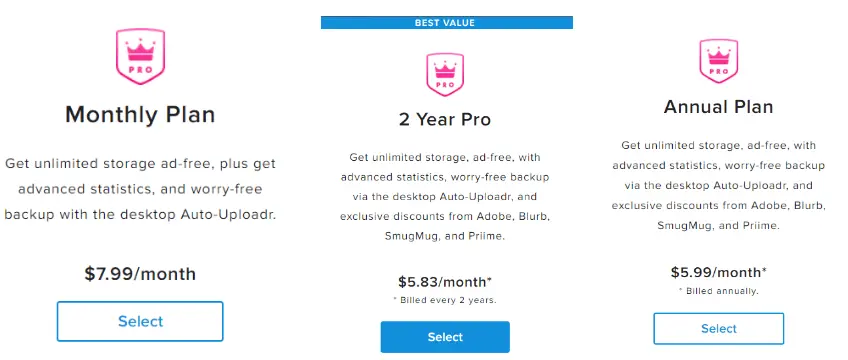Image resolution: width=848 pixels, height=360 pixels.
Task: Select the Monthly Plan
Action: pyautogui.click(x=140, y=321)
